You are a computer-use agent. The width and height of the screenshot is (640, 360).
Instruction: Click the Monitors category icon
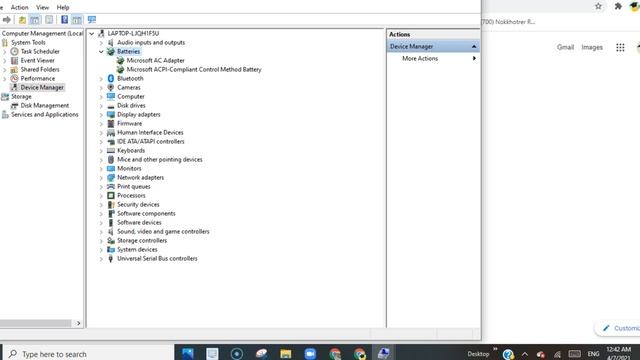coord(111,169)
